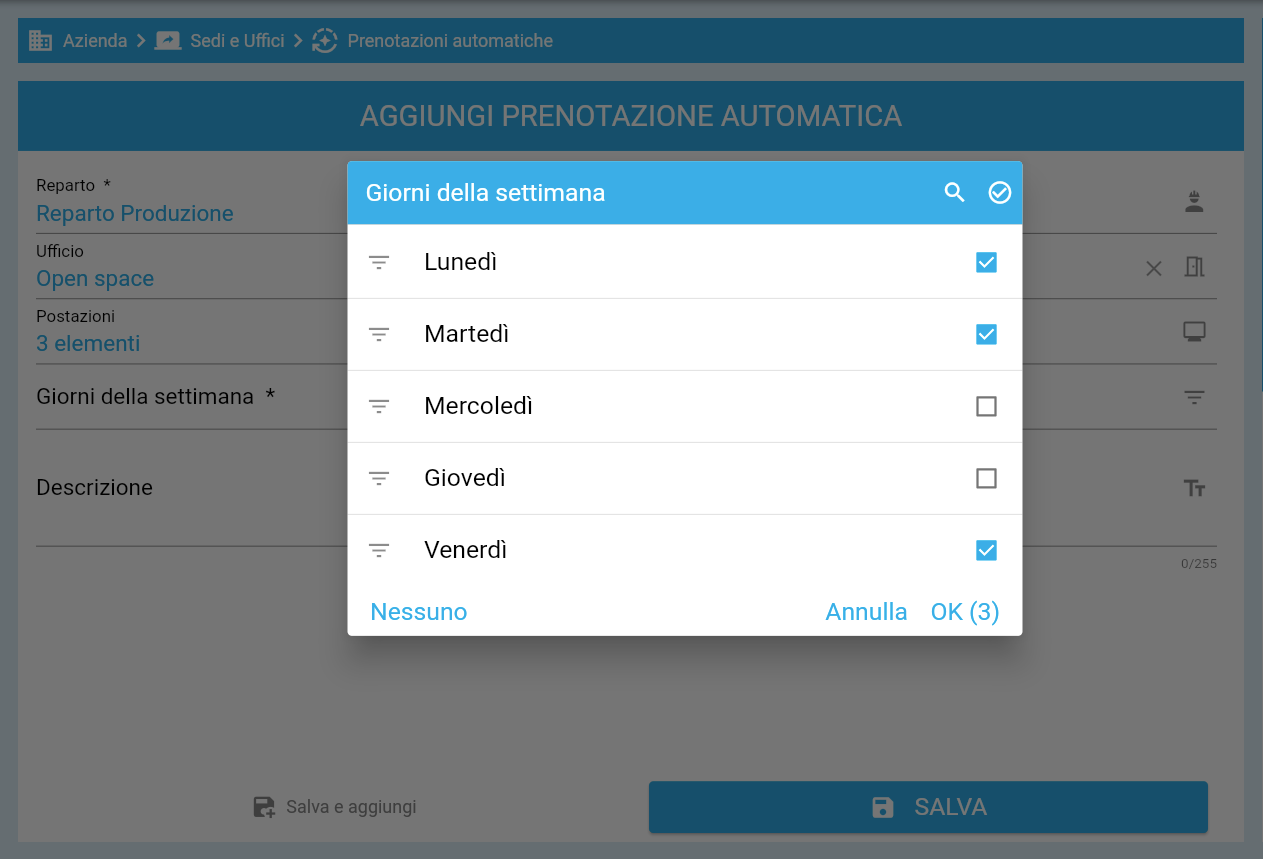The image size is (1263, 859).
Task: Uncheck Venerdì in the weekday list
Action: coord(986,550)
